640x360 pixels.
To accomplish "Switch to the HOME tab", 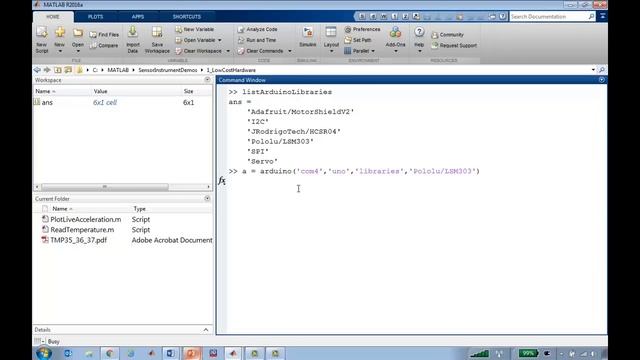I will (53, 17).
